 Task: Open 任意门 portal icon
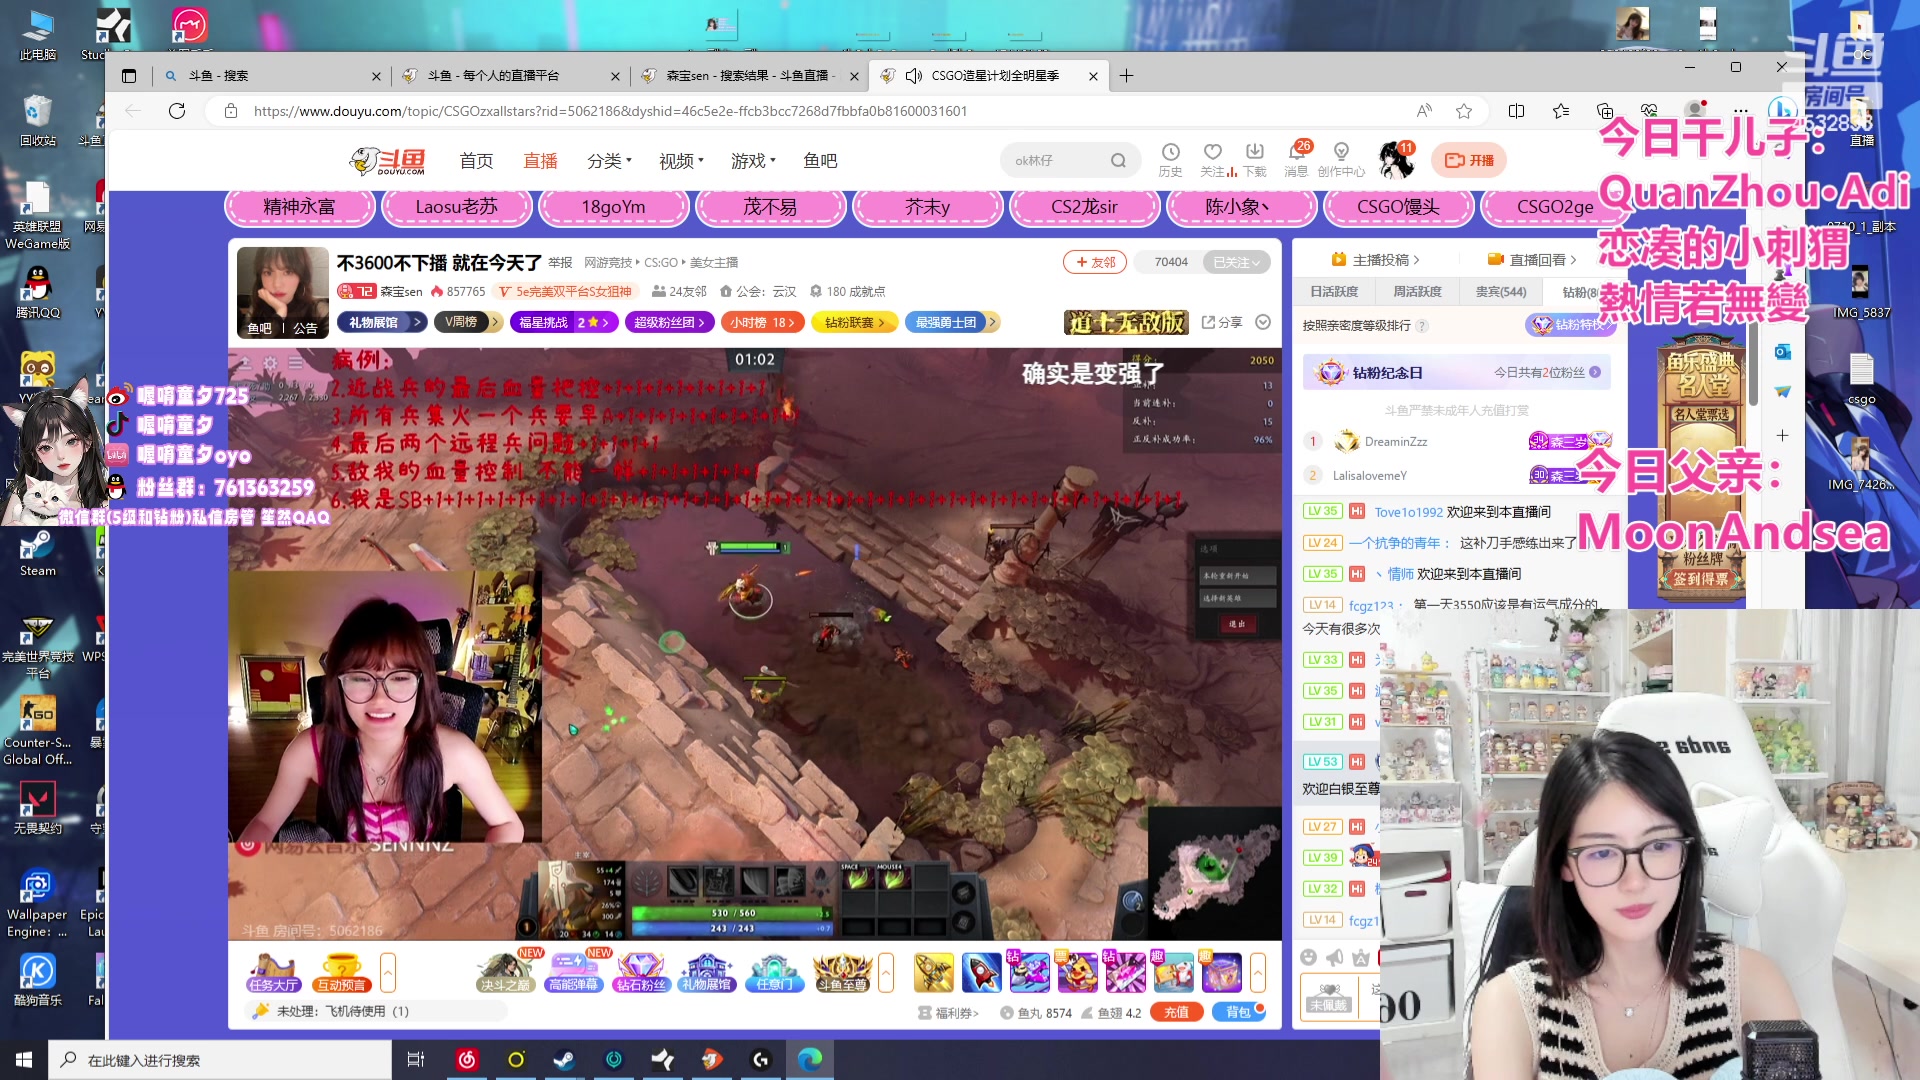point(774,973)
